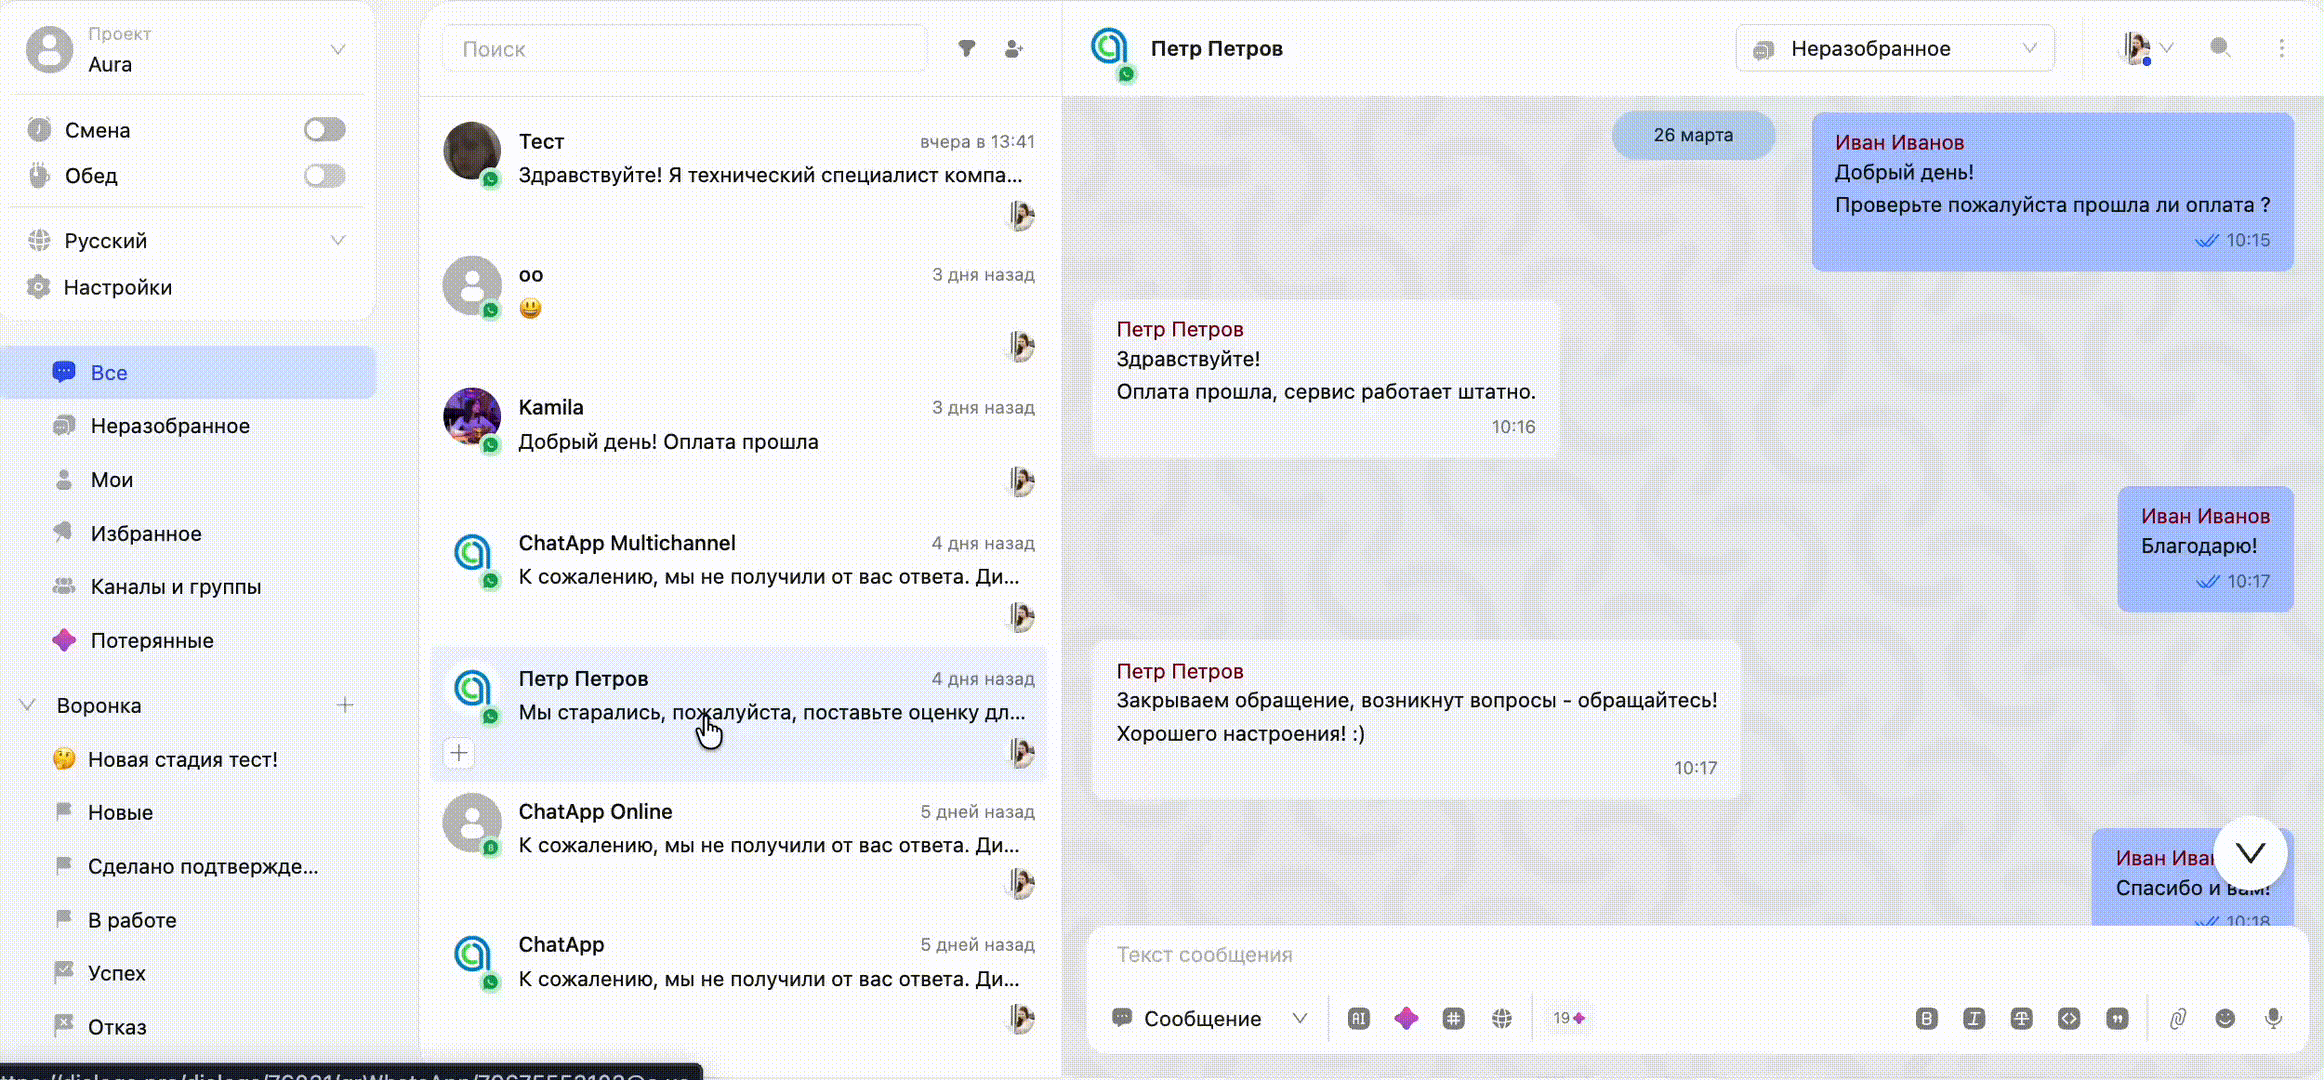
Task: Click the add contact icon near search
Action: point(1013,48)
